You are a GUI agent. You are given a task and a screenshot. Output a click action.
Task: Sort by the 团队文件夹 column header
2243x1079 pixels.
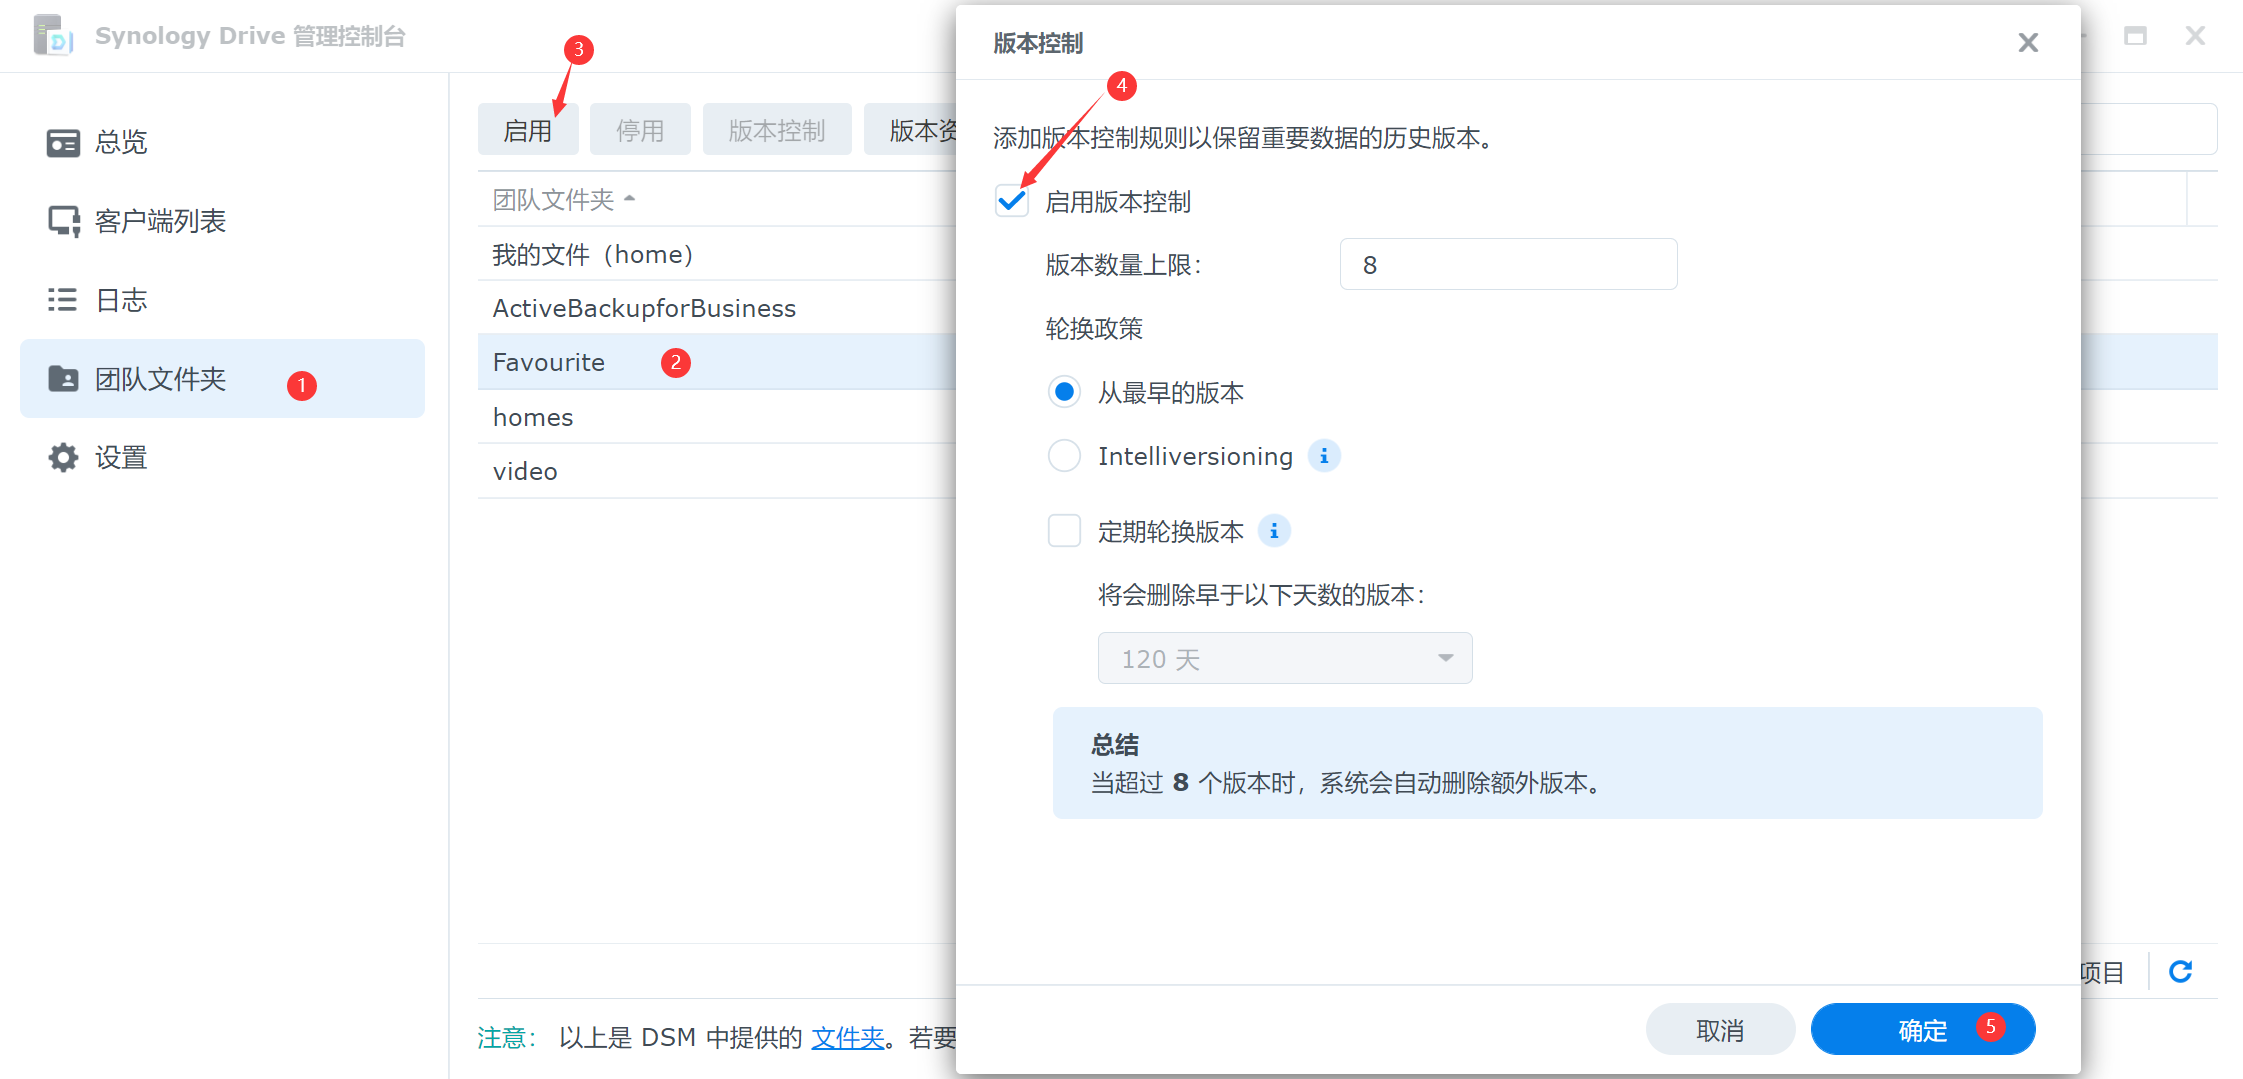(553, 200)
